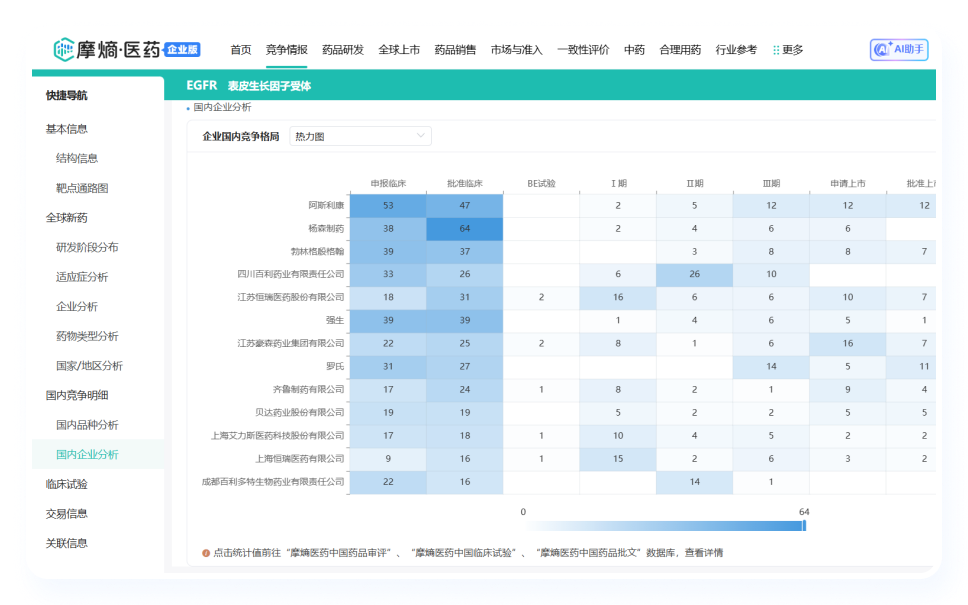Go to 国家/地区分析 in sidebar
The height and width of the screenshot is (605, 968).
(90, 366)
